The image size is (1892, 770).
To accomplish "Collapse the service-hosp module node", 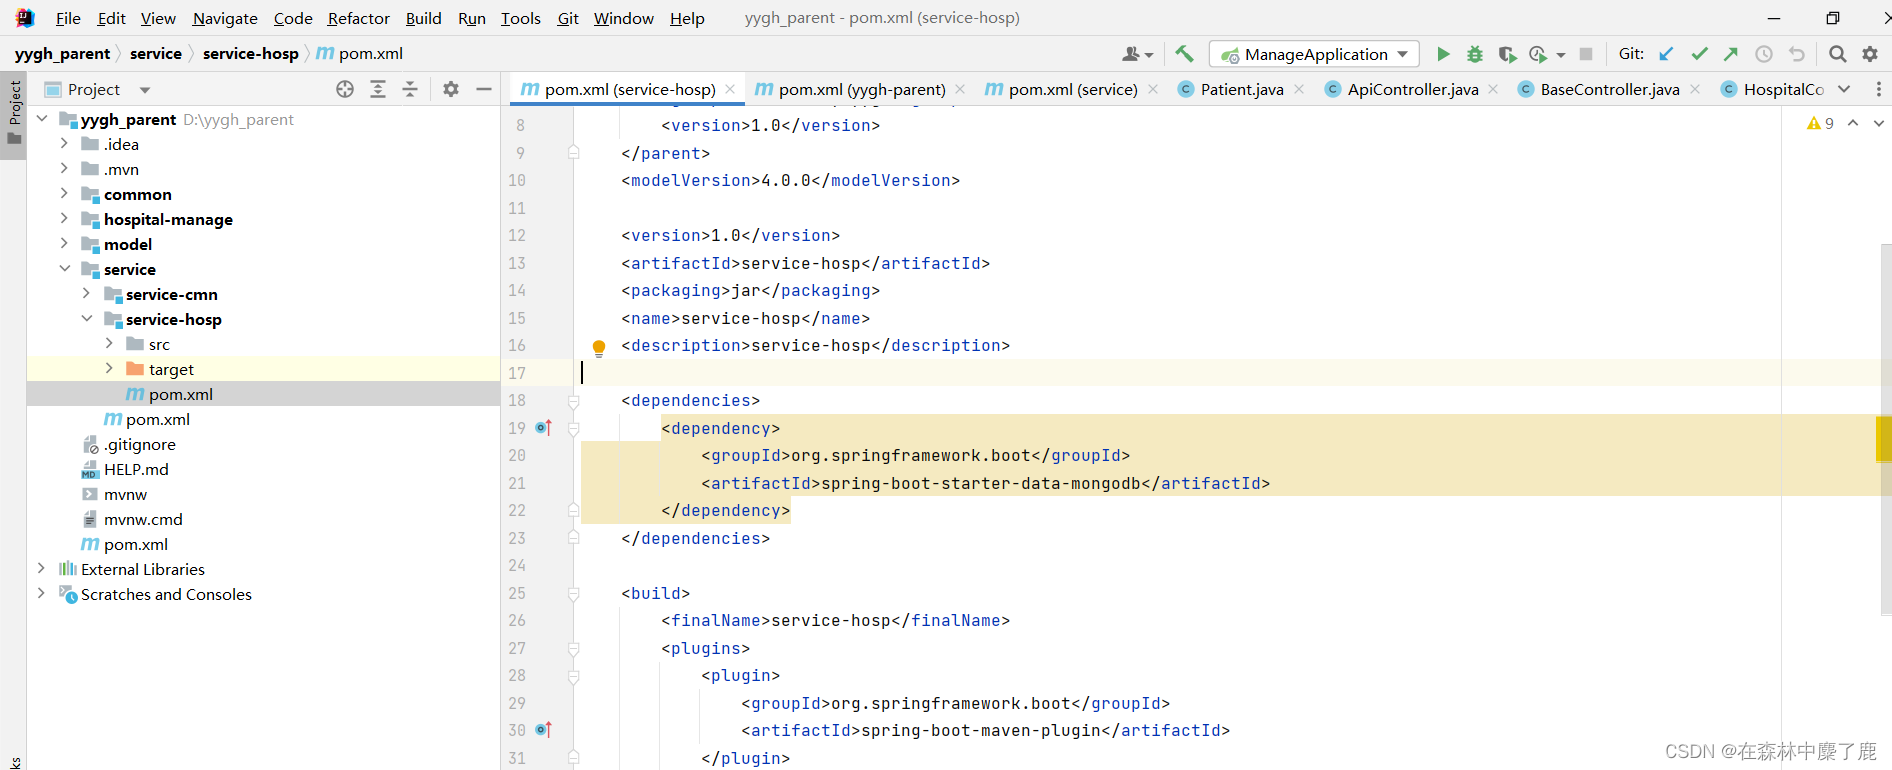I will click(x=87, y=318).
